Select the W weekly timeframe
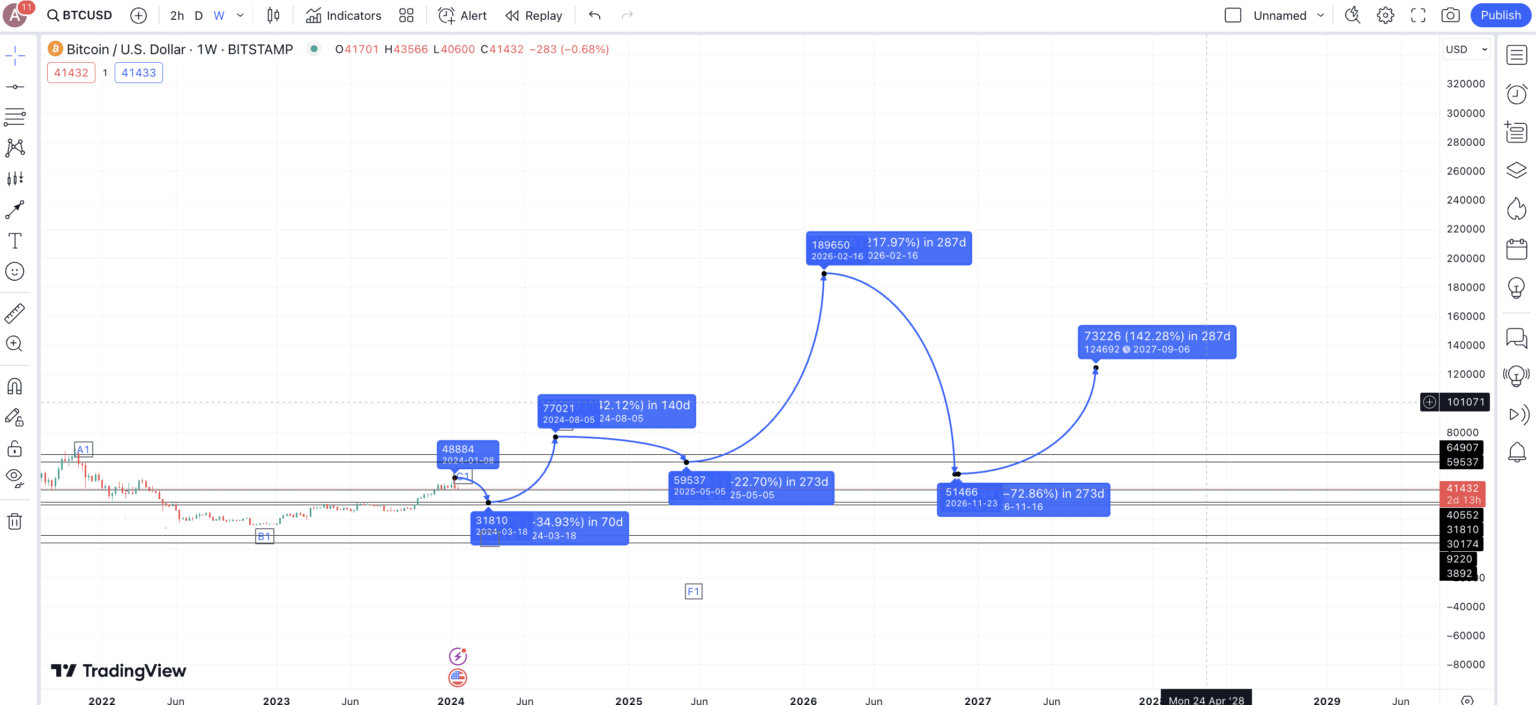Image resolution: width=1536 pixels, height=705 pixels. (x=219, y=15)
